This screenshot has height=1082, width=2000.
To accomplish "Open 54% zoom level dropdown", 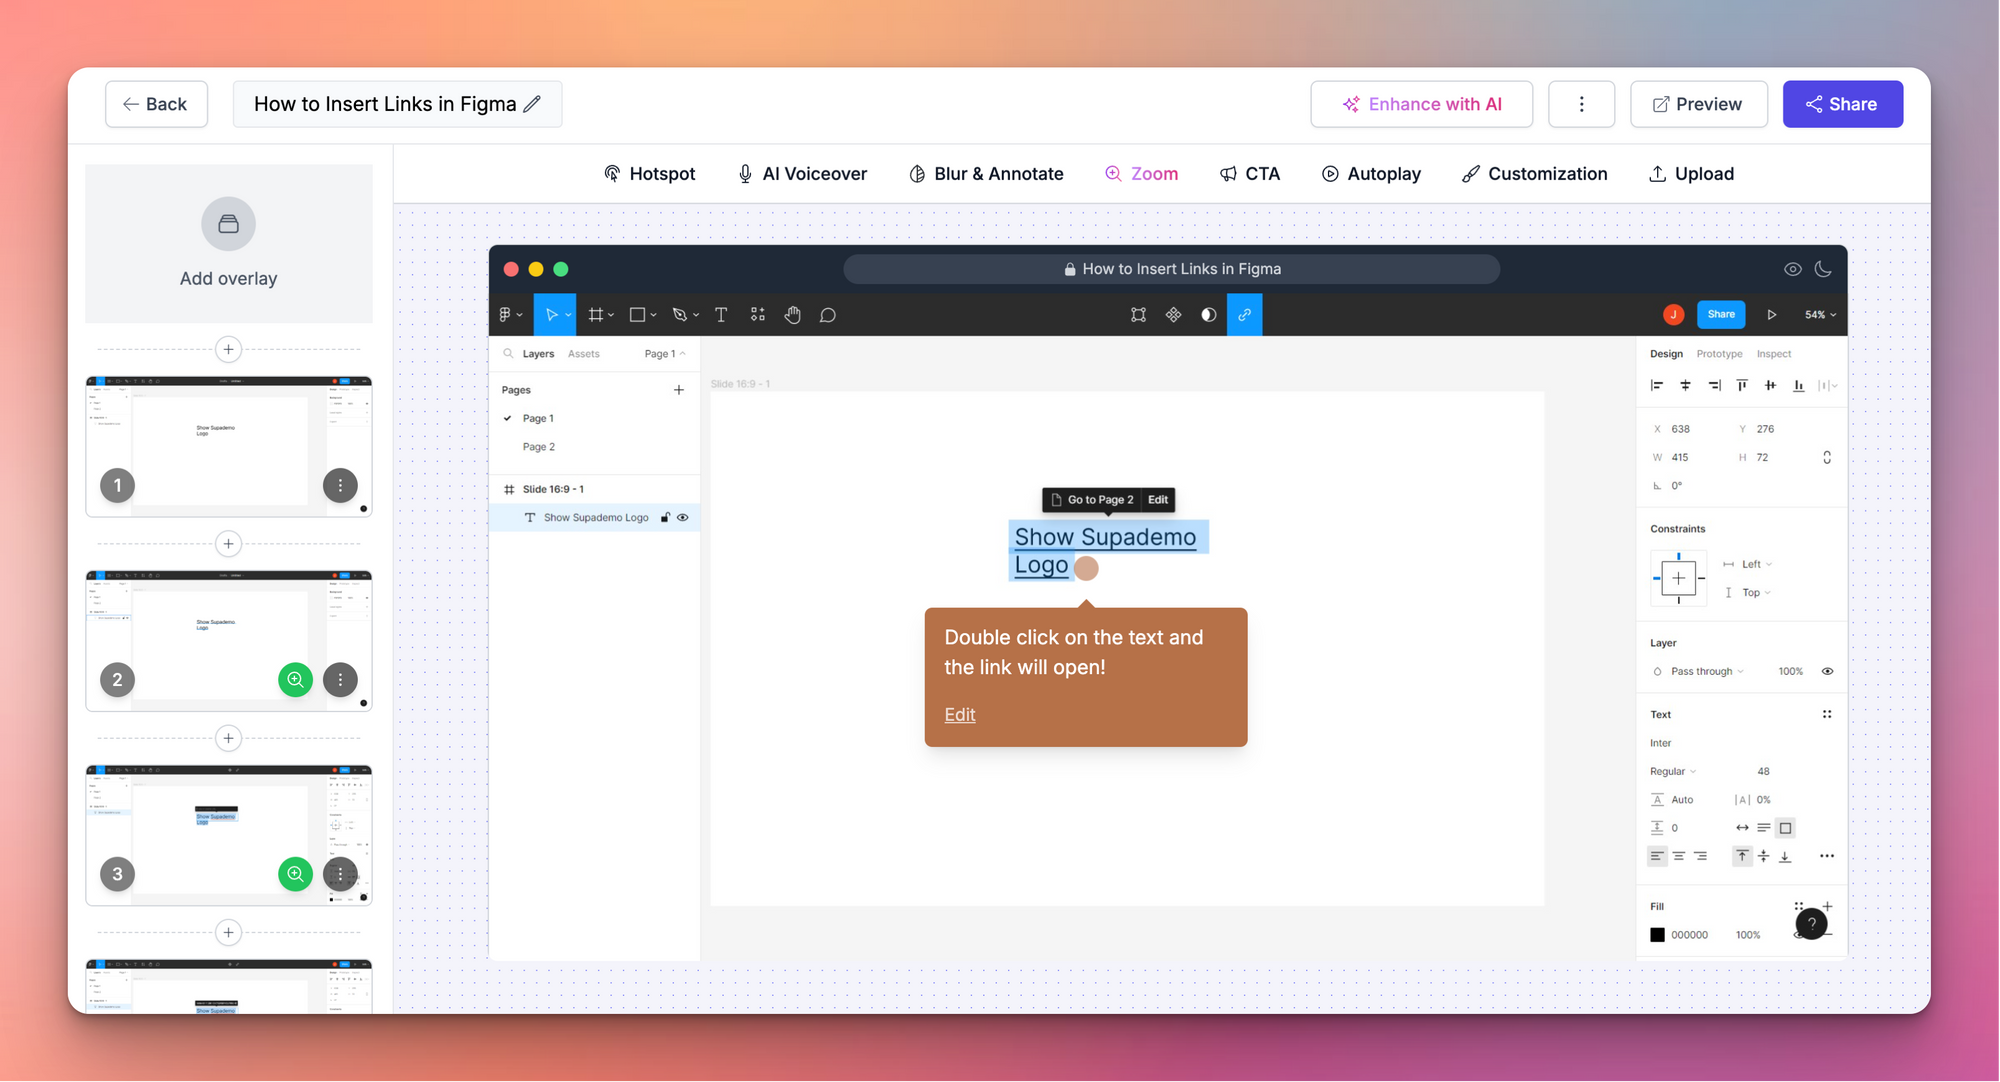I will click(1820, 315).
